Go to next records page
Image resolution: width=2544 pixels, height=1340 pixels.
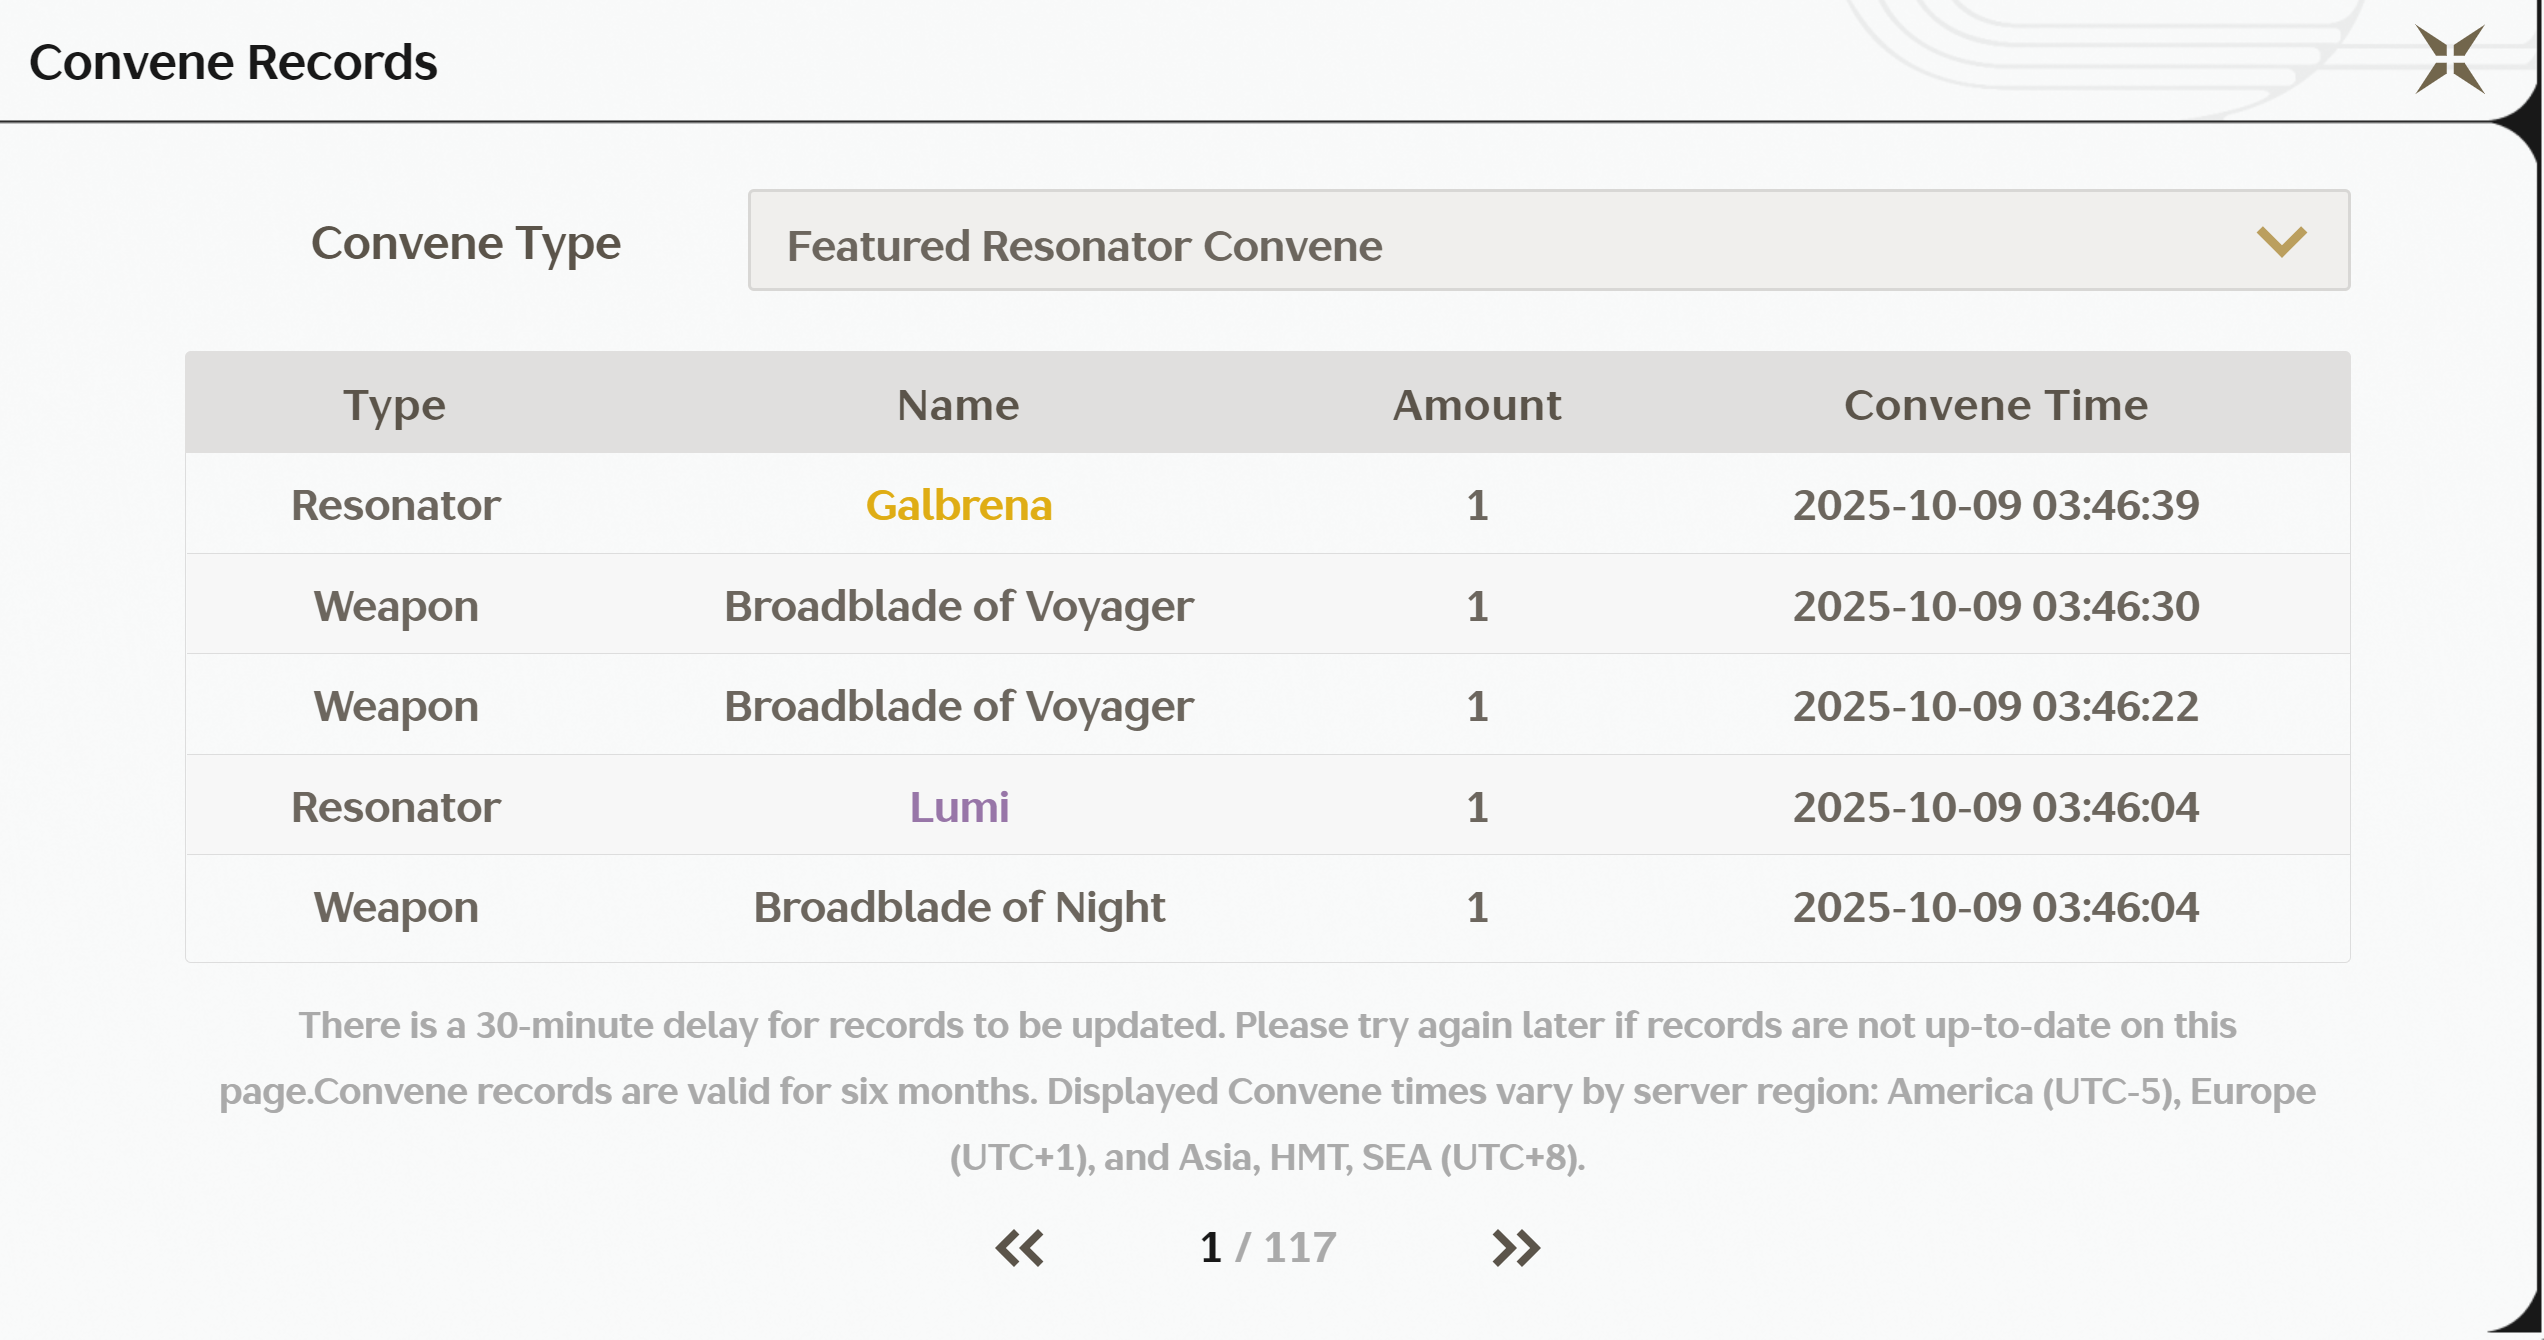pyautogui.click(x=1515, y=1247)
